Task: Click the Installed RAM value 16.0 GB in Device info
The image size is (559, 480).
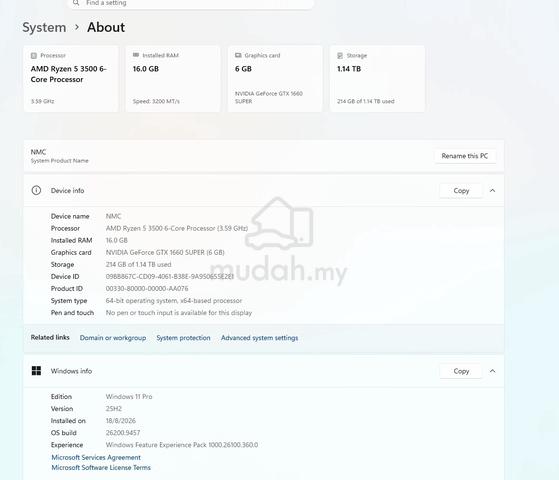Action: point(117,240)
